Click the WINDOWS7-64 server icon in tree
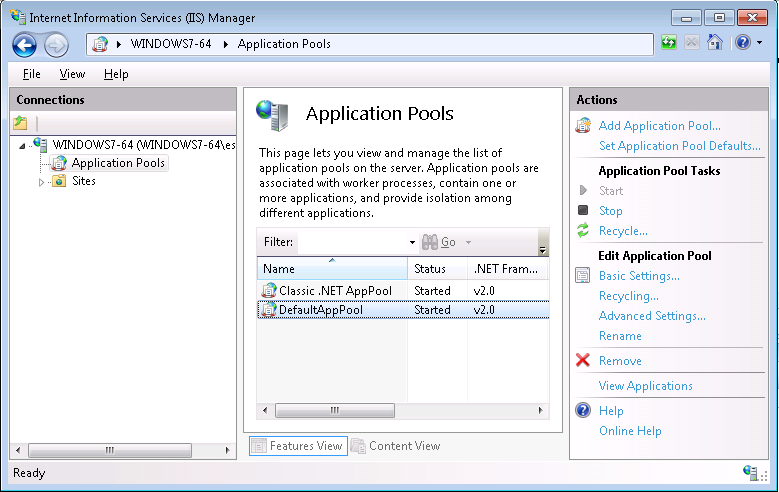The image size is (779, 492). click(x=40, y=144)
